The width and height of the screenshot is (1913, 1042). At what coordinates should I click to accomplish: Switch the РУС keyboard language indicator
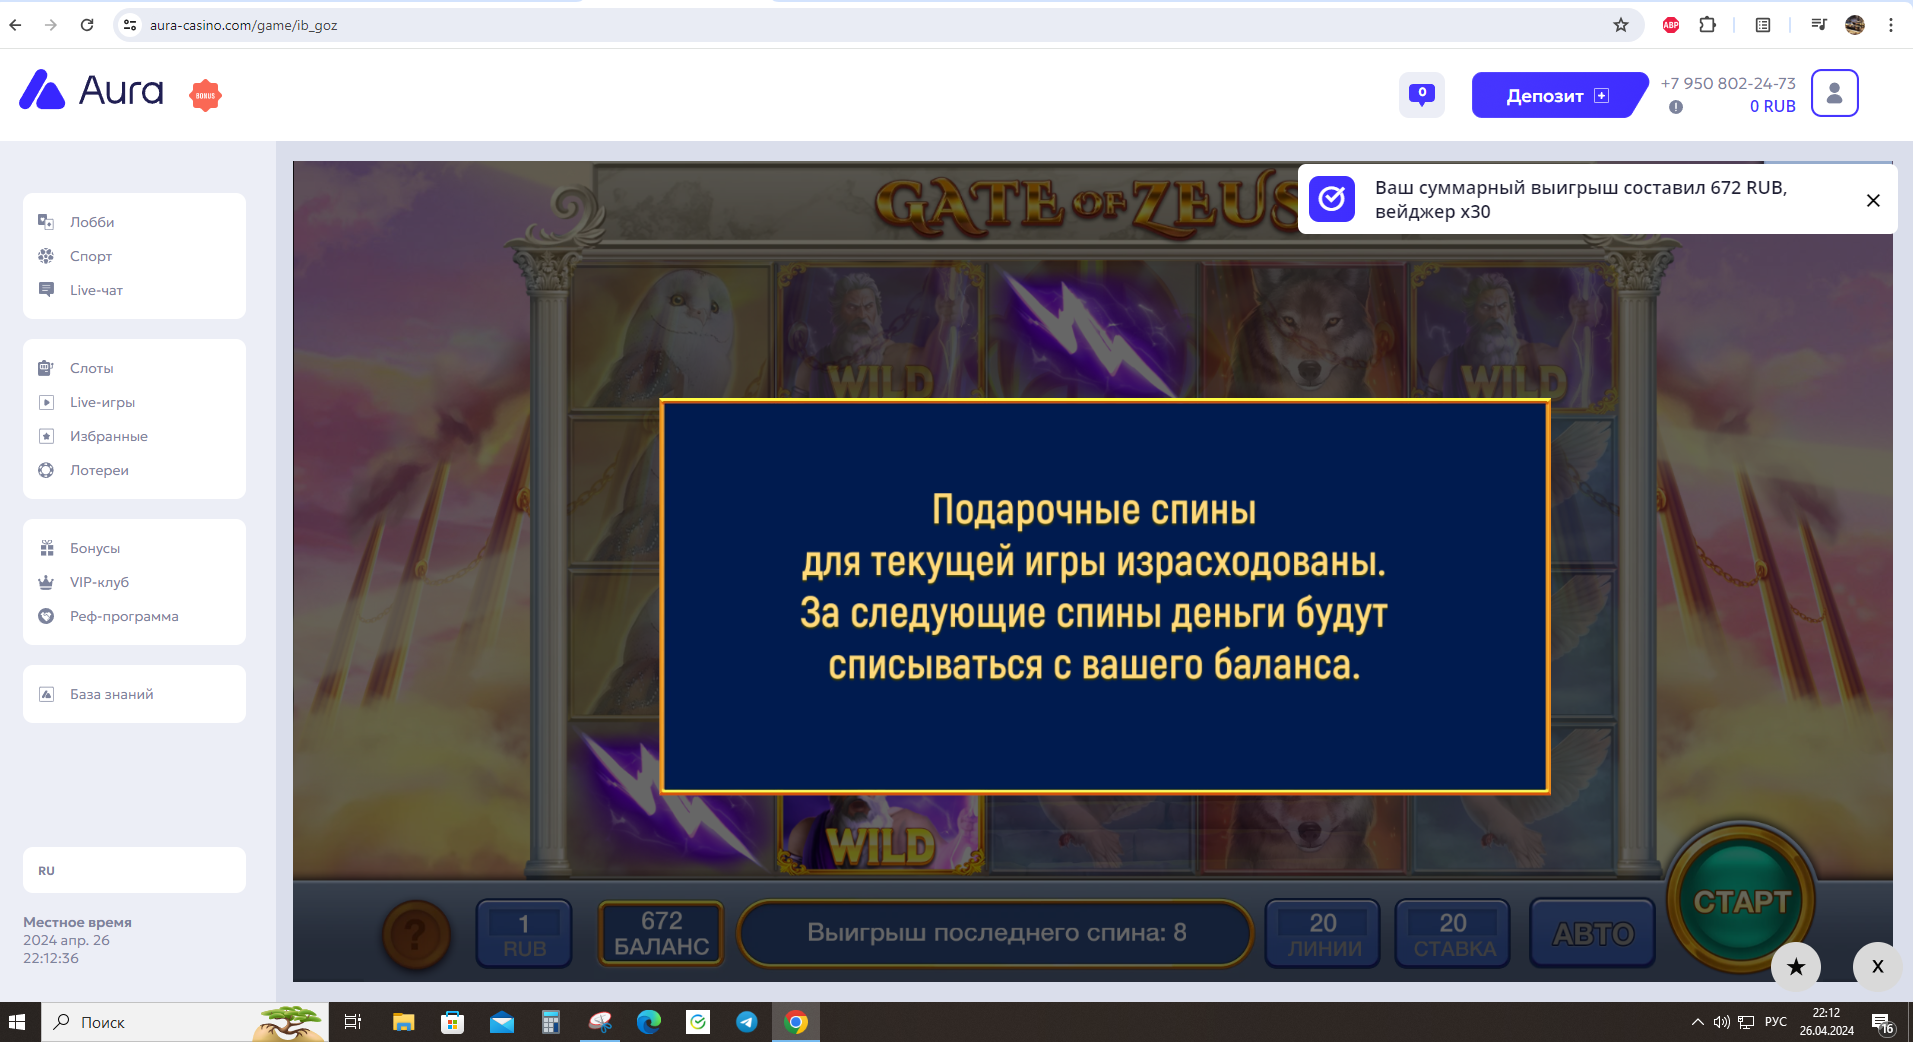click(1775, 1022)
